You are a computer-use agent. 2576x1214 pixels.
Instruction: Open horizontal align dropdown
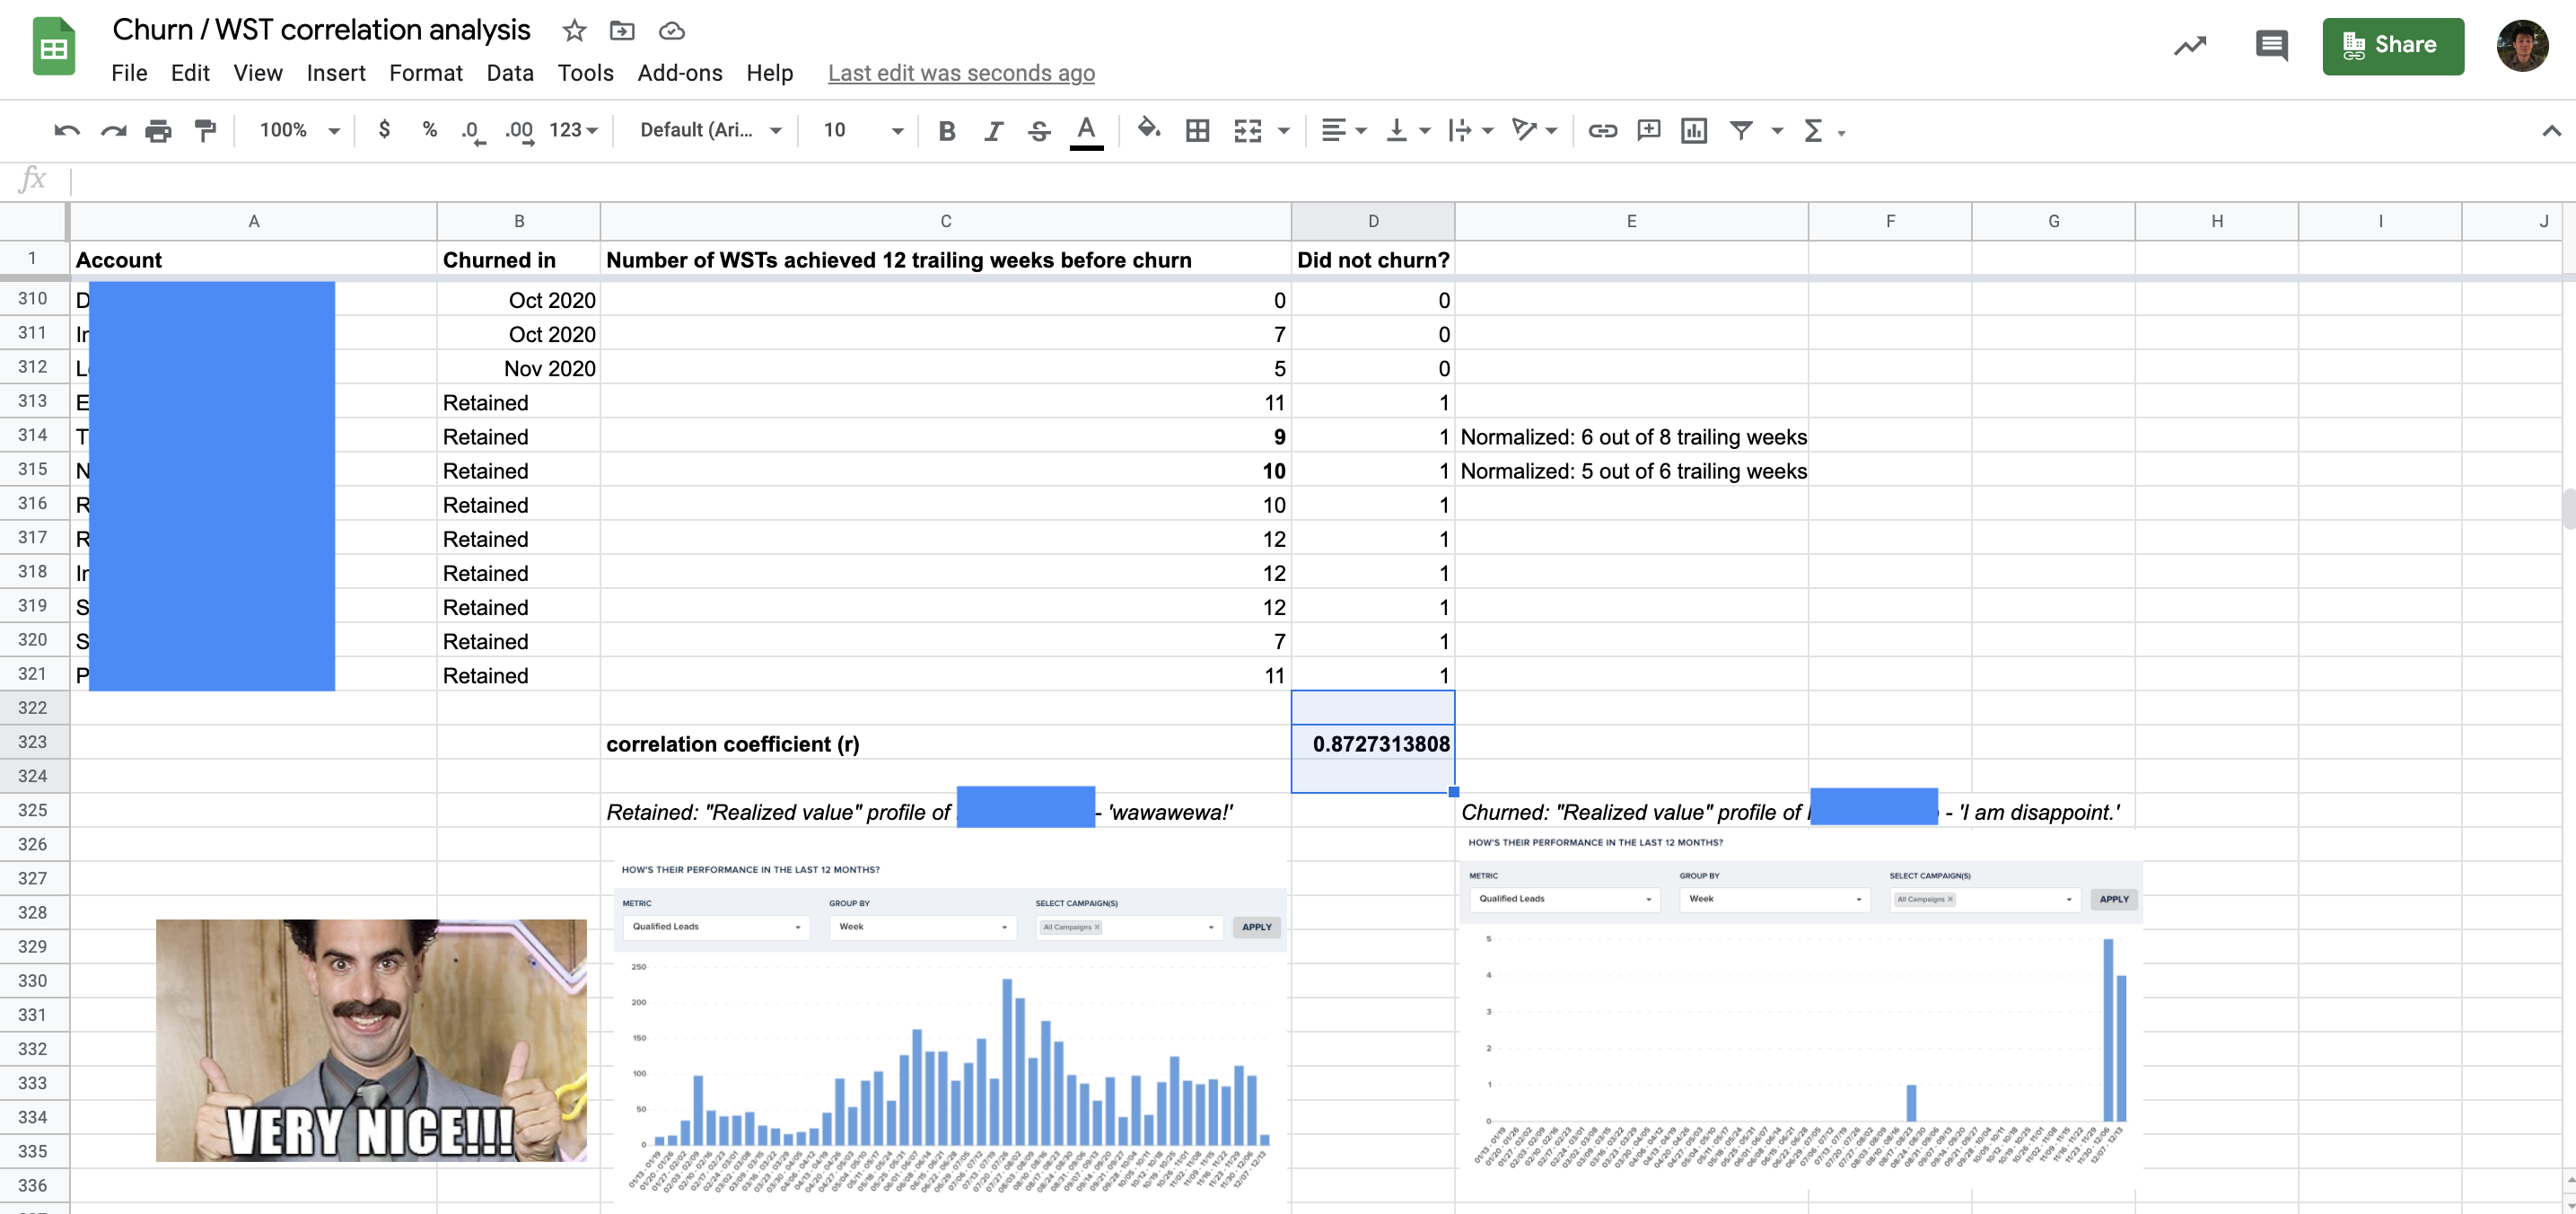click(1343, 130)
